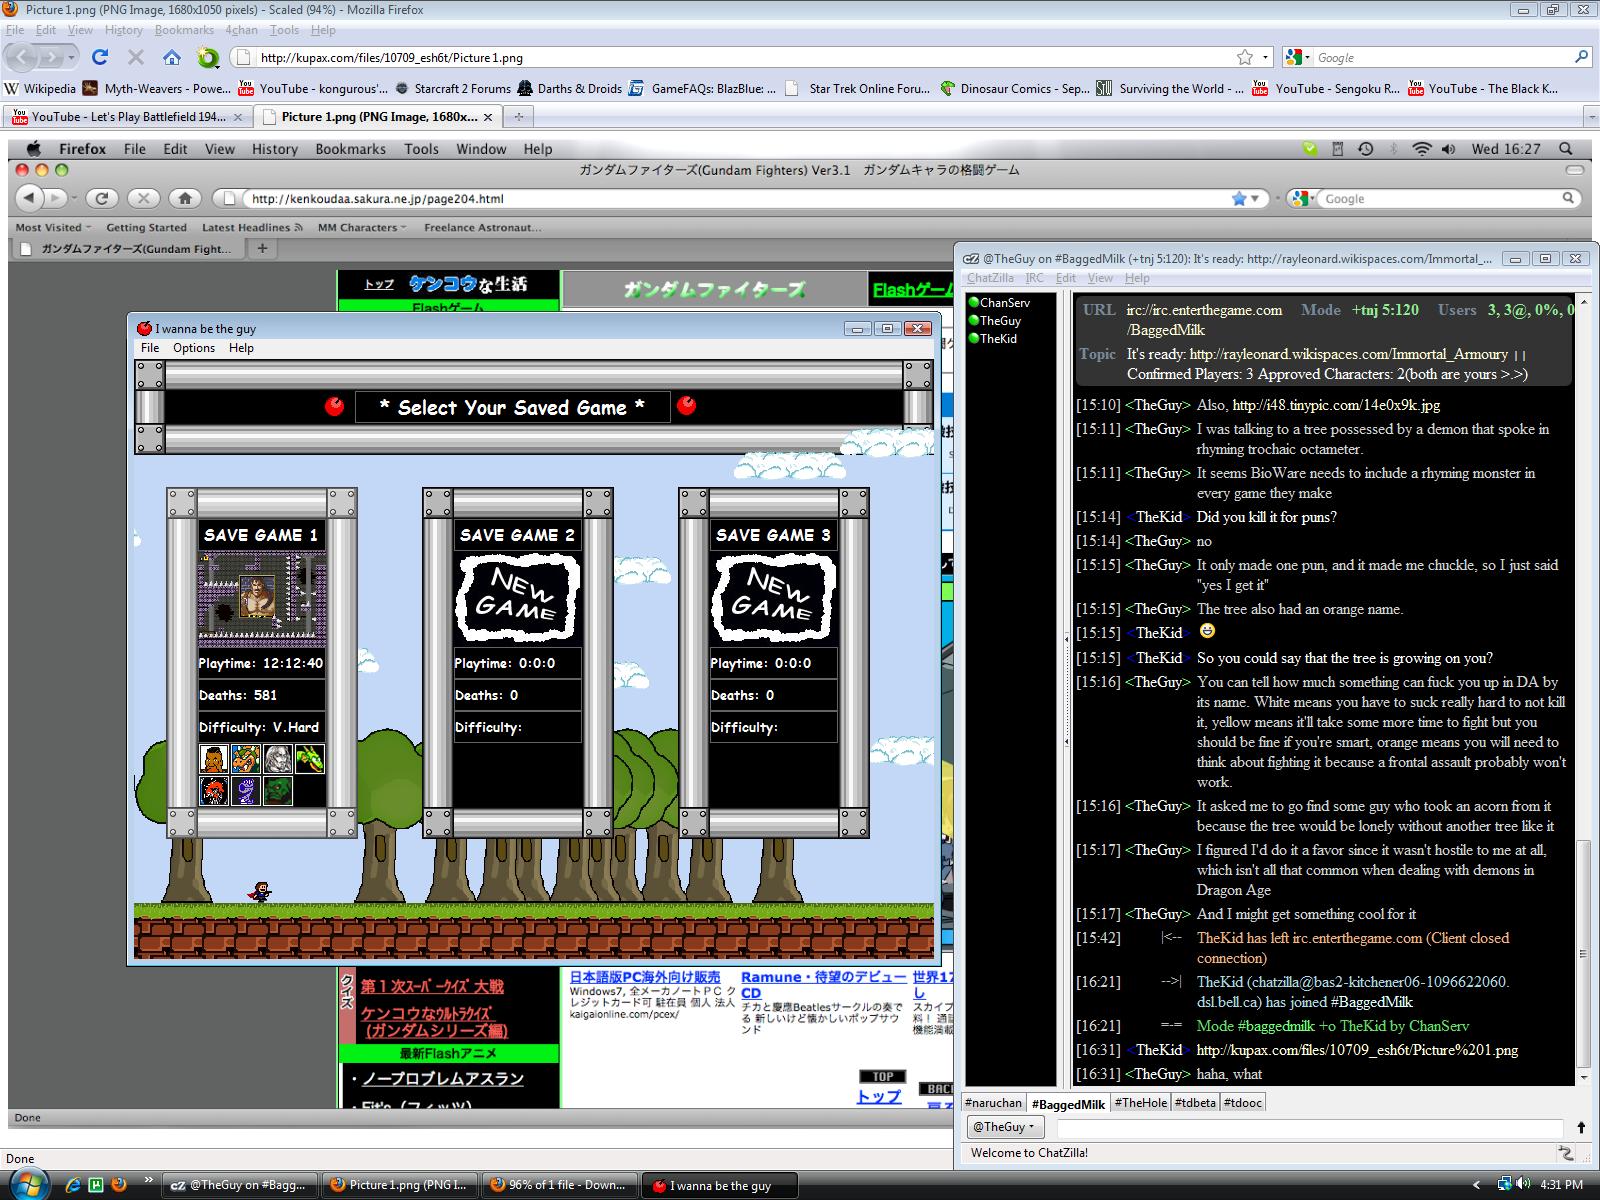Click the green swirl toolbar icon

tap(207, 57)
